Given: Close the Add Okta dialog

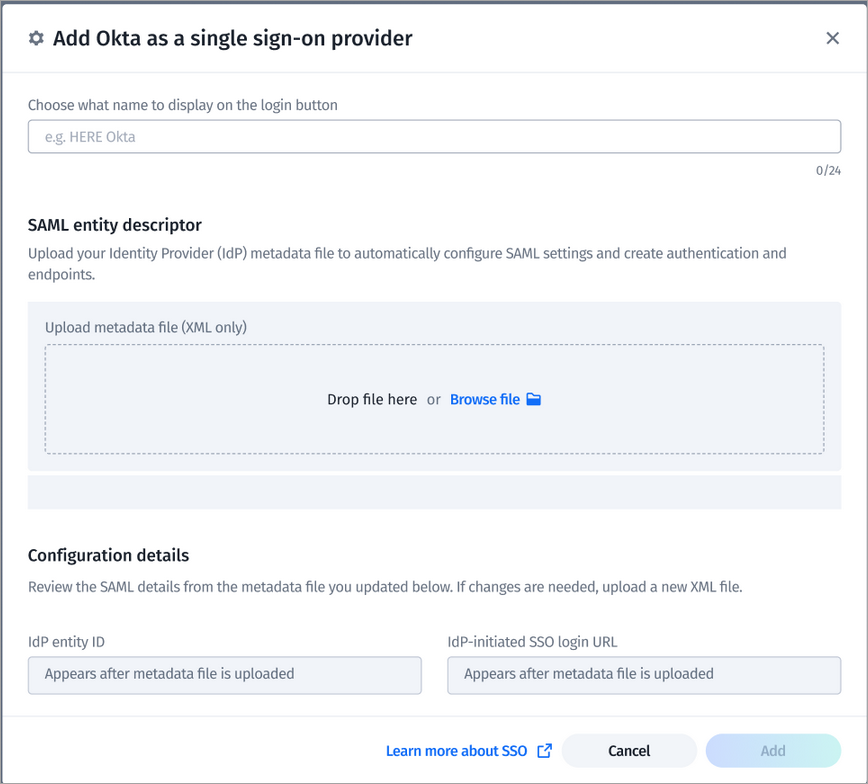Looking at the screenshot, I should (832, 38).
